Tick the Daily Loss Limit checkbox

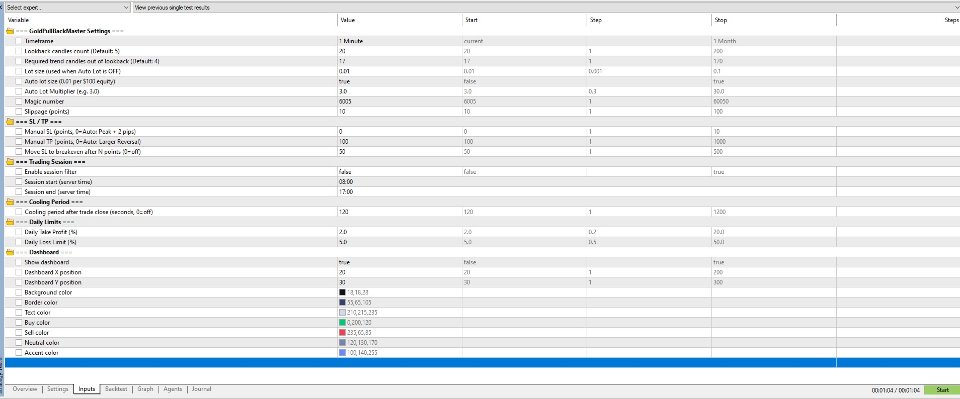point(19,242)
